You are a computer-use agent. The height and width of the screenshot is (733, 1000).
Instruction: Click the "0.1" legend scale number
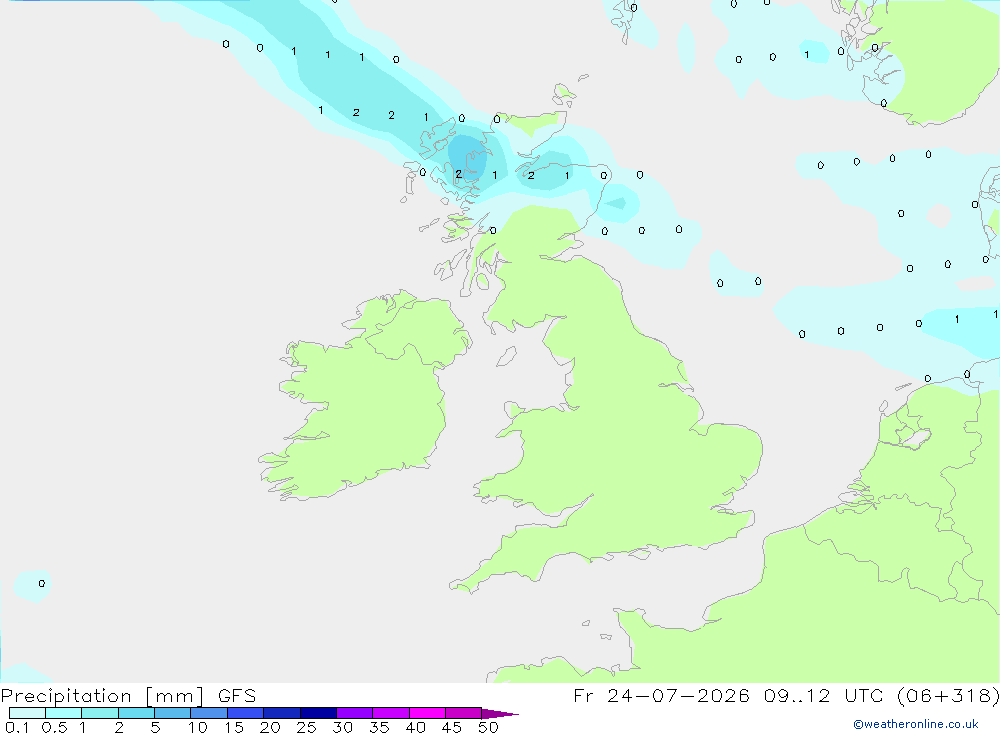pos(17,727)
